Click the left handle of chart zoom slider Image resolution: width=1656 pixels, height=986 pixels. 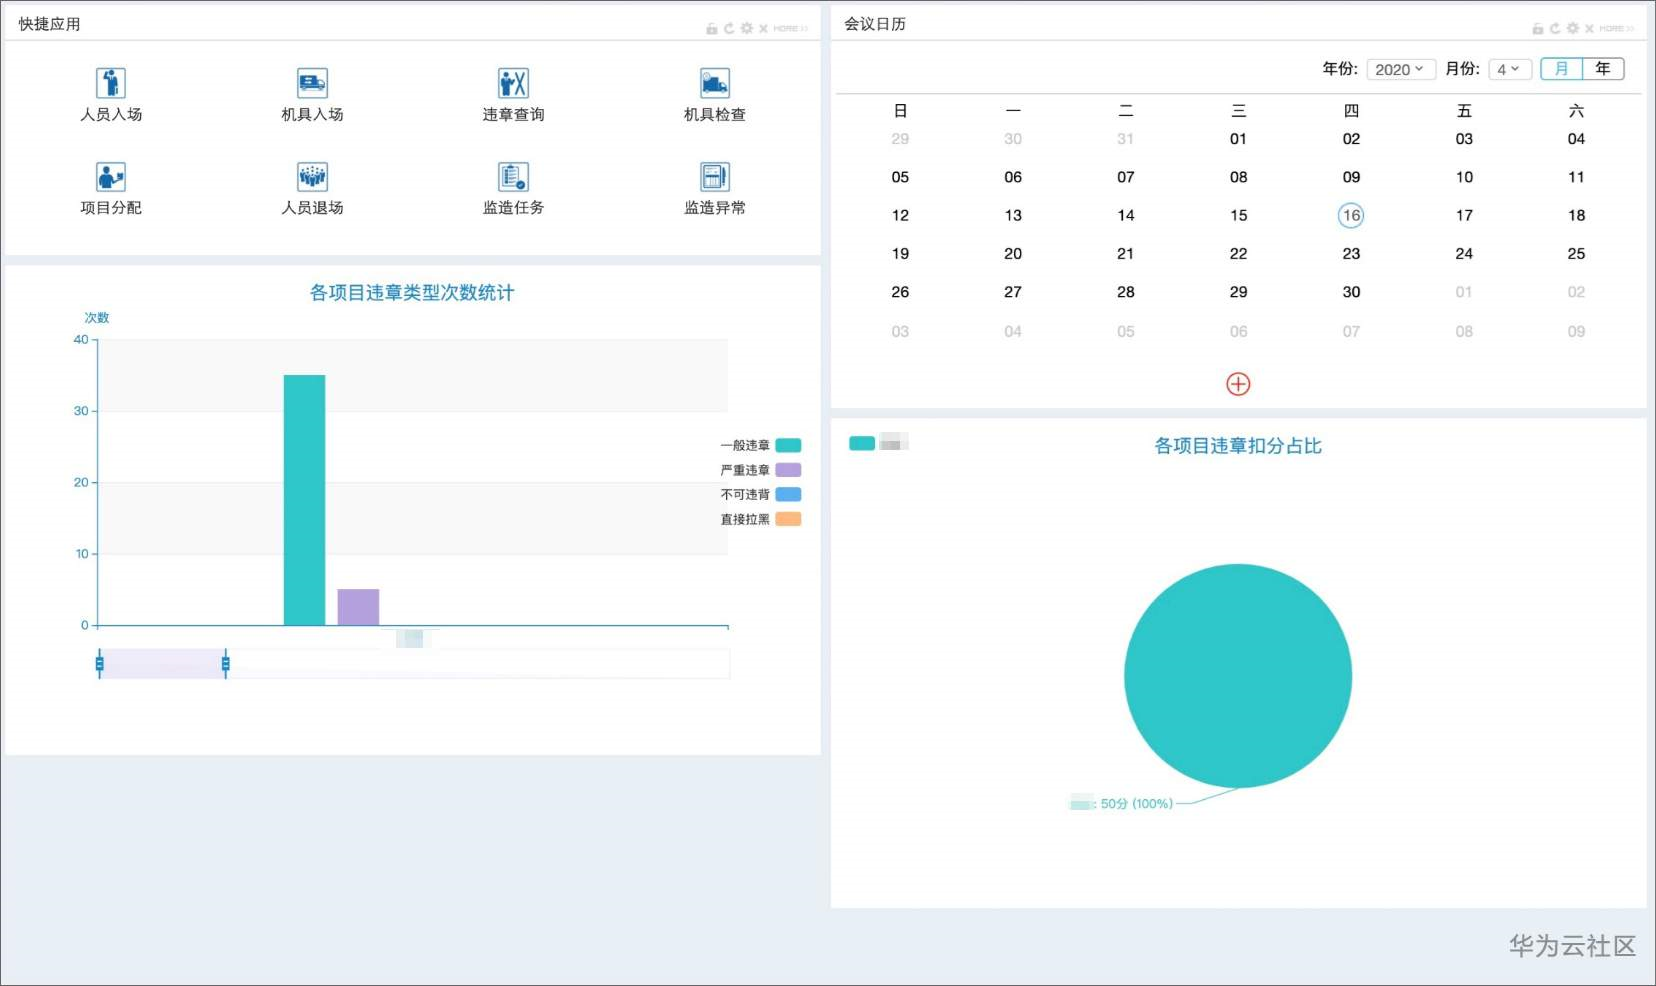99,663
